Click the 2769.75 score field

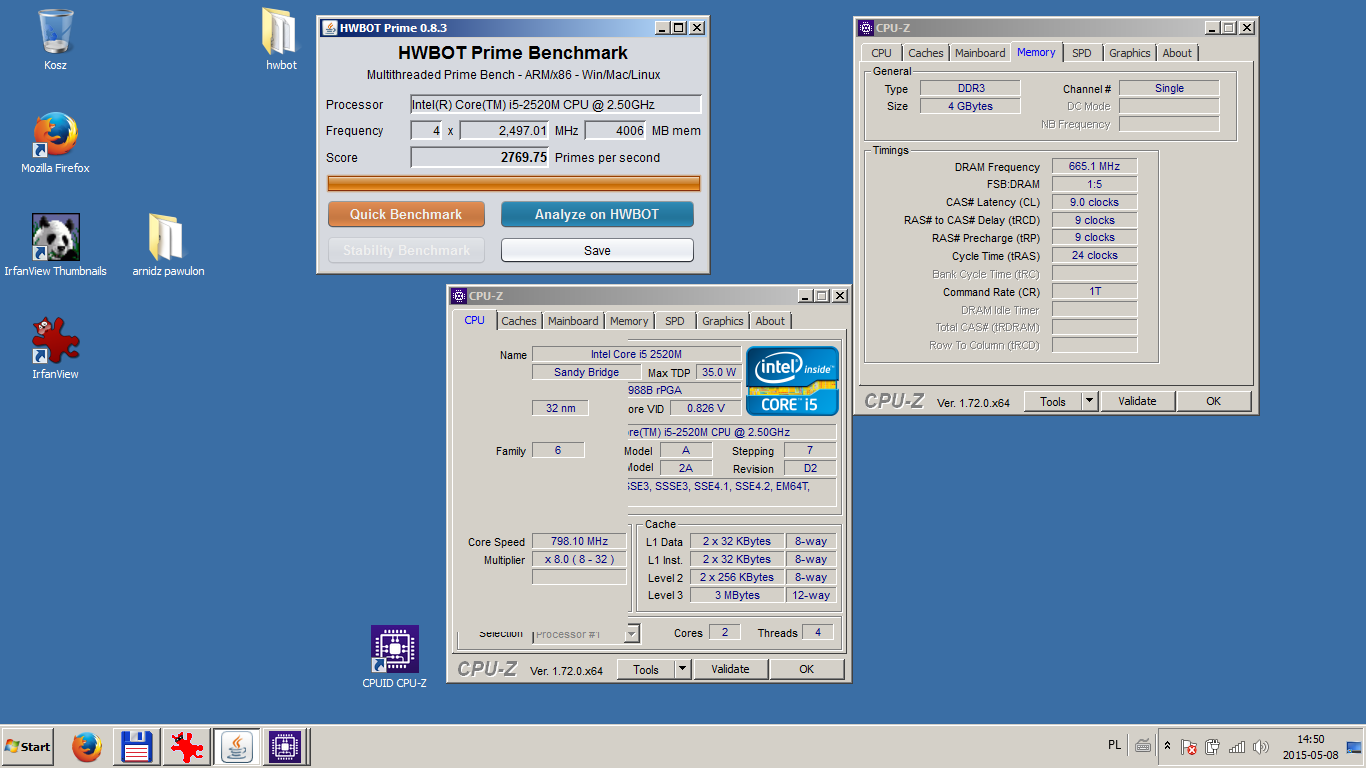click(x=480, y=157)
